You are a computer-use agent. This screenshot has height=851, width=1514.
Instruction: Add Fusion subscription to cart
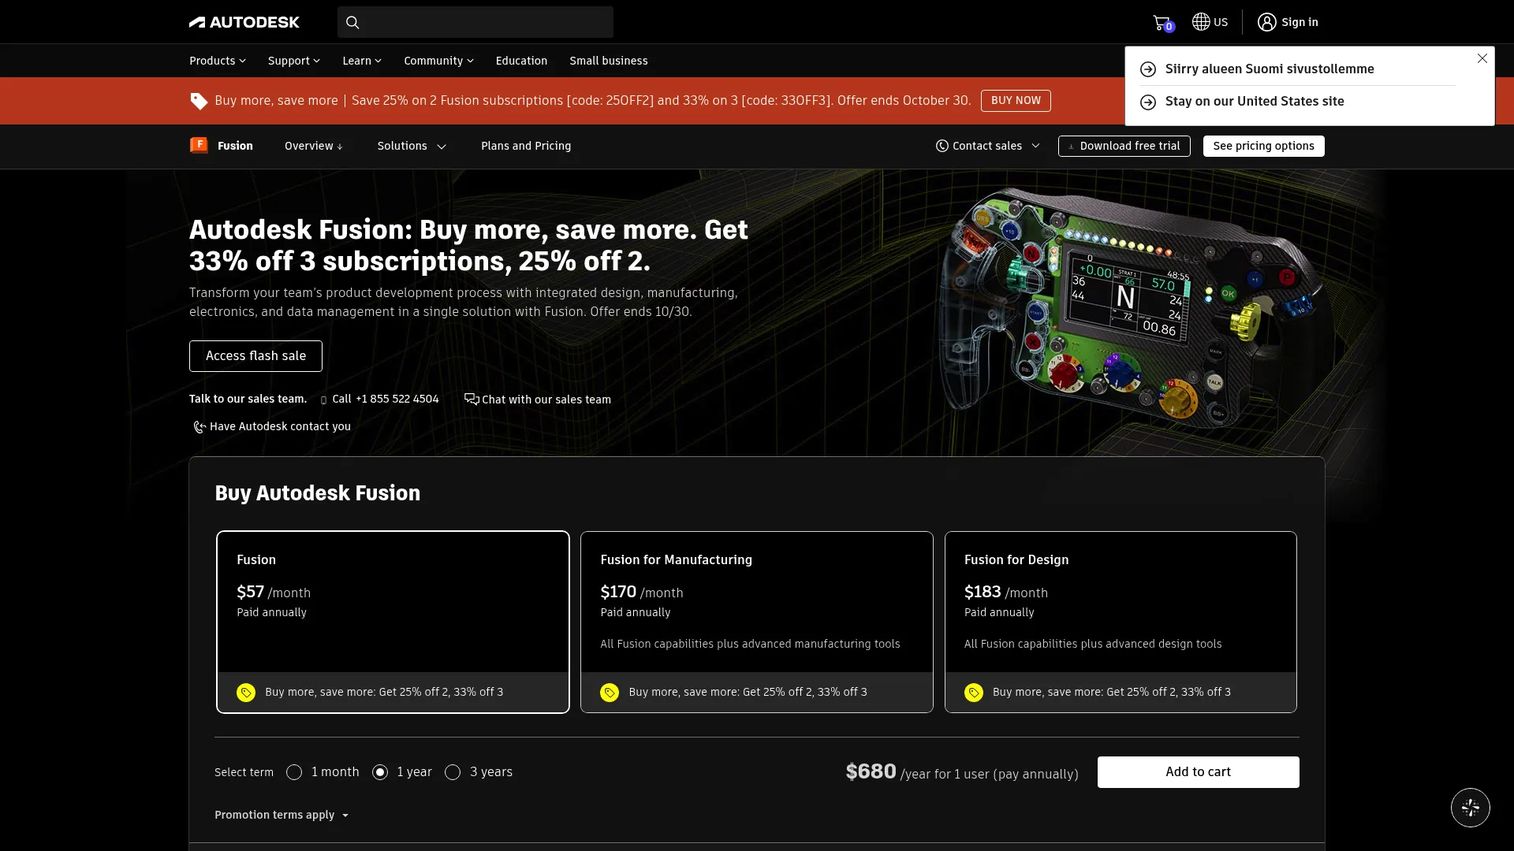click(1198, 772)
